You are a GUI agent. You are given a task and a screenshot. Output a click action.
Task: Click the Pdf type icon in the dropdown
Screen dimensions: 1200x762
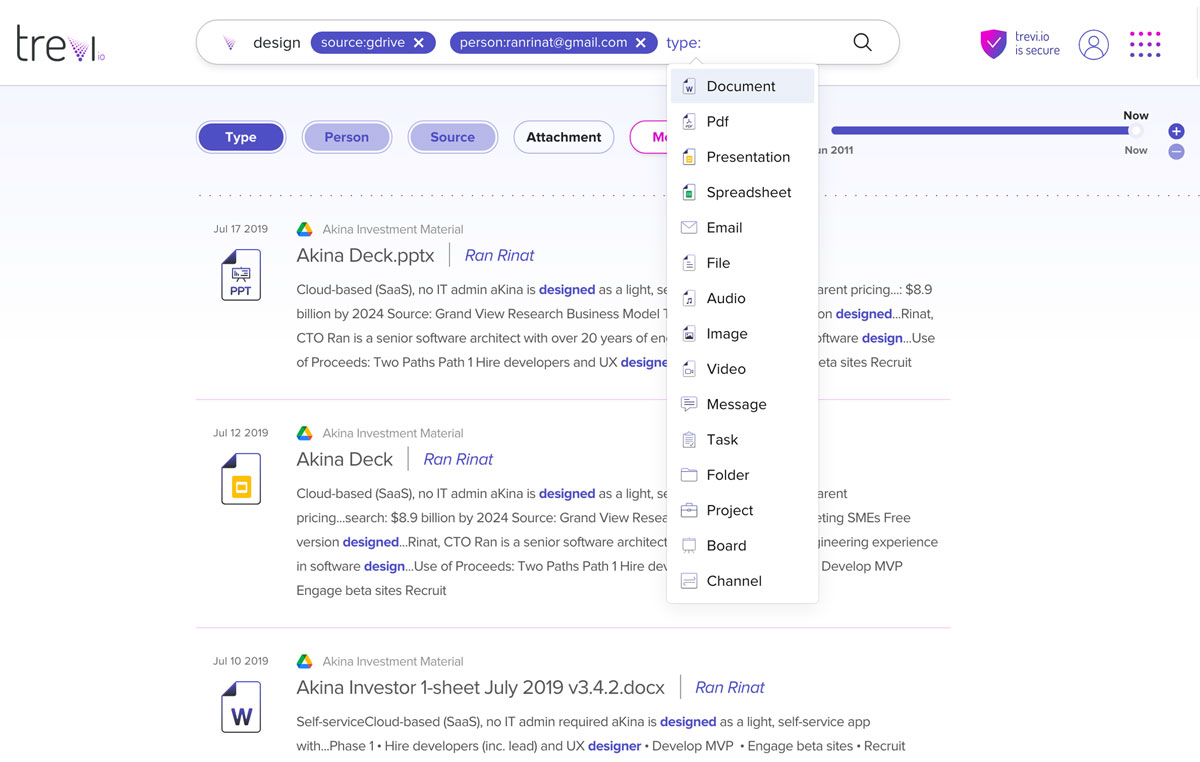[x=688, y=121]
